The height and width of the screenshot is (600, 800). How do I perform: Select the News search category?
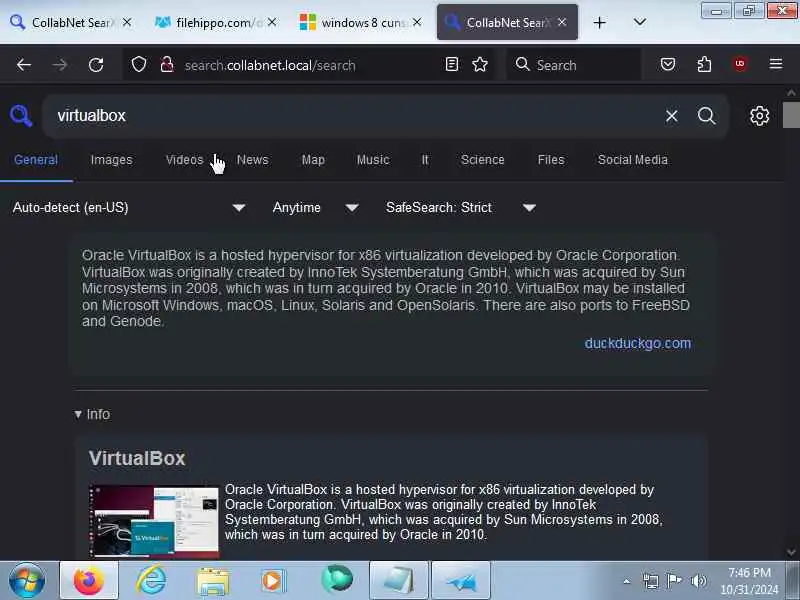(253, 160)
